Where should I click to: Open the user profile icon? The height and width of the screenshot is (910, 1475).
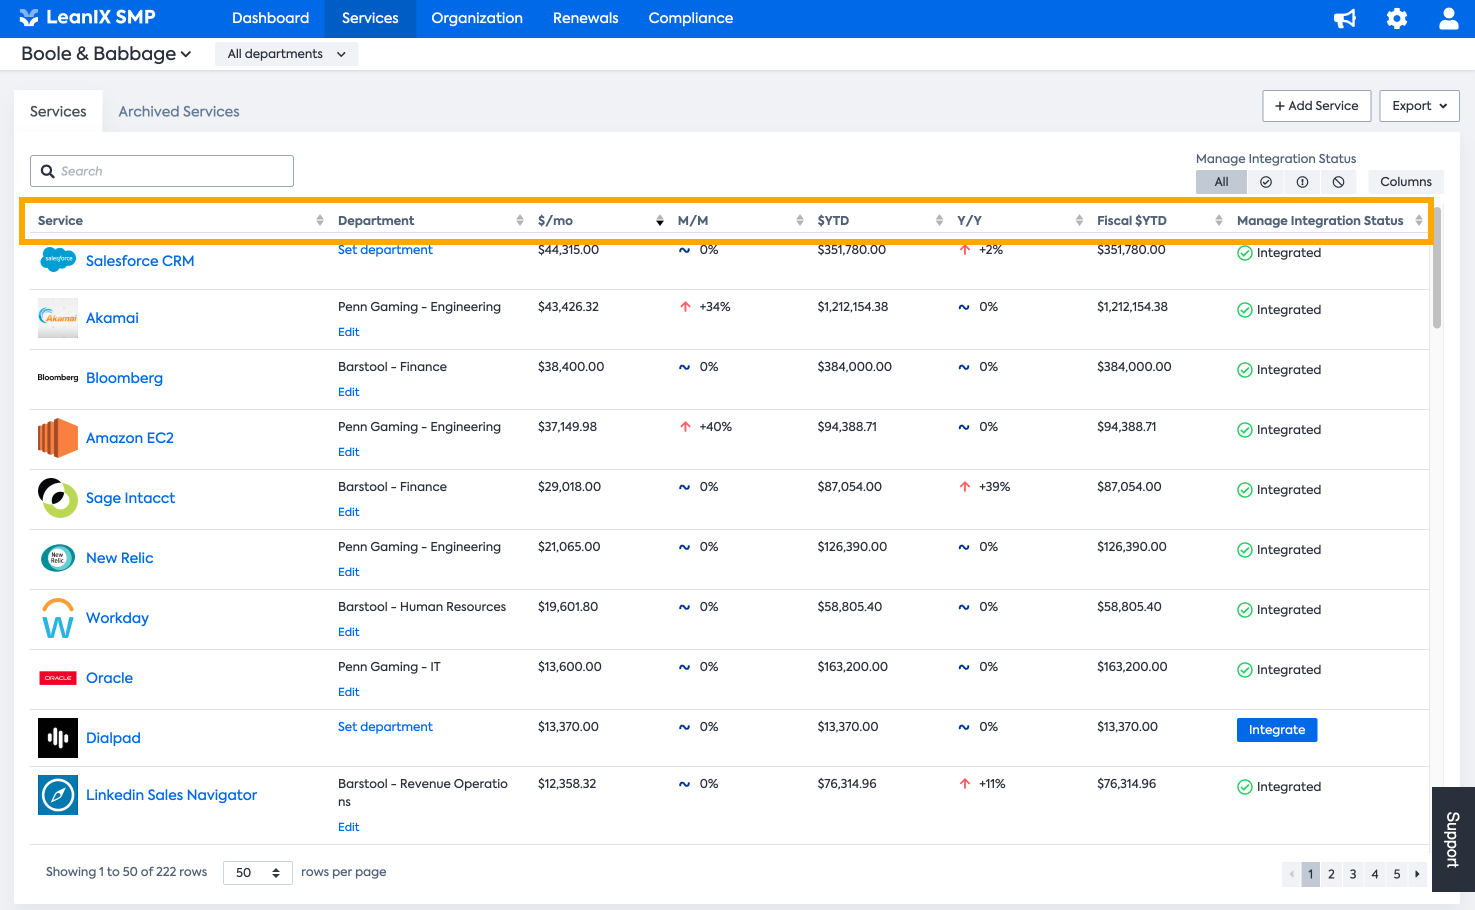pos(1448,19)
